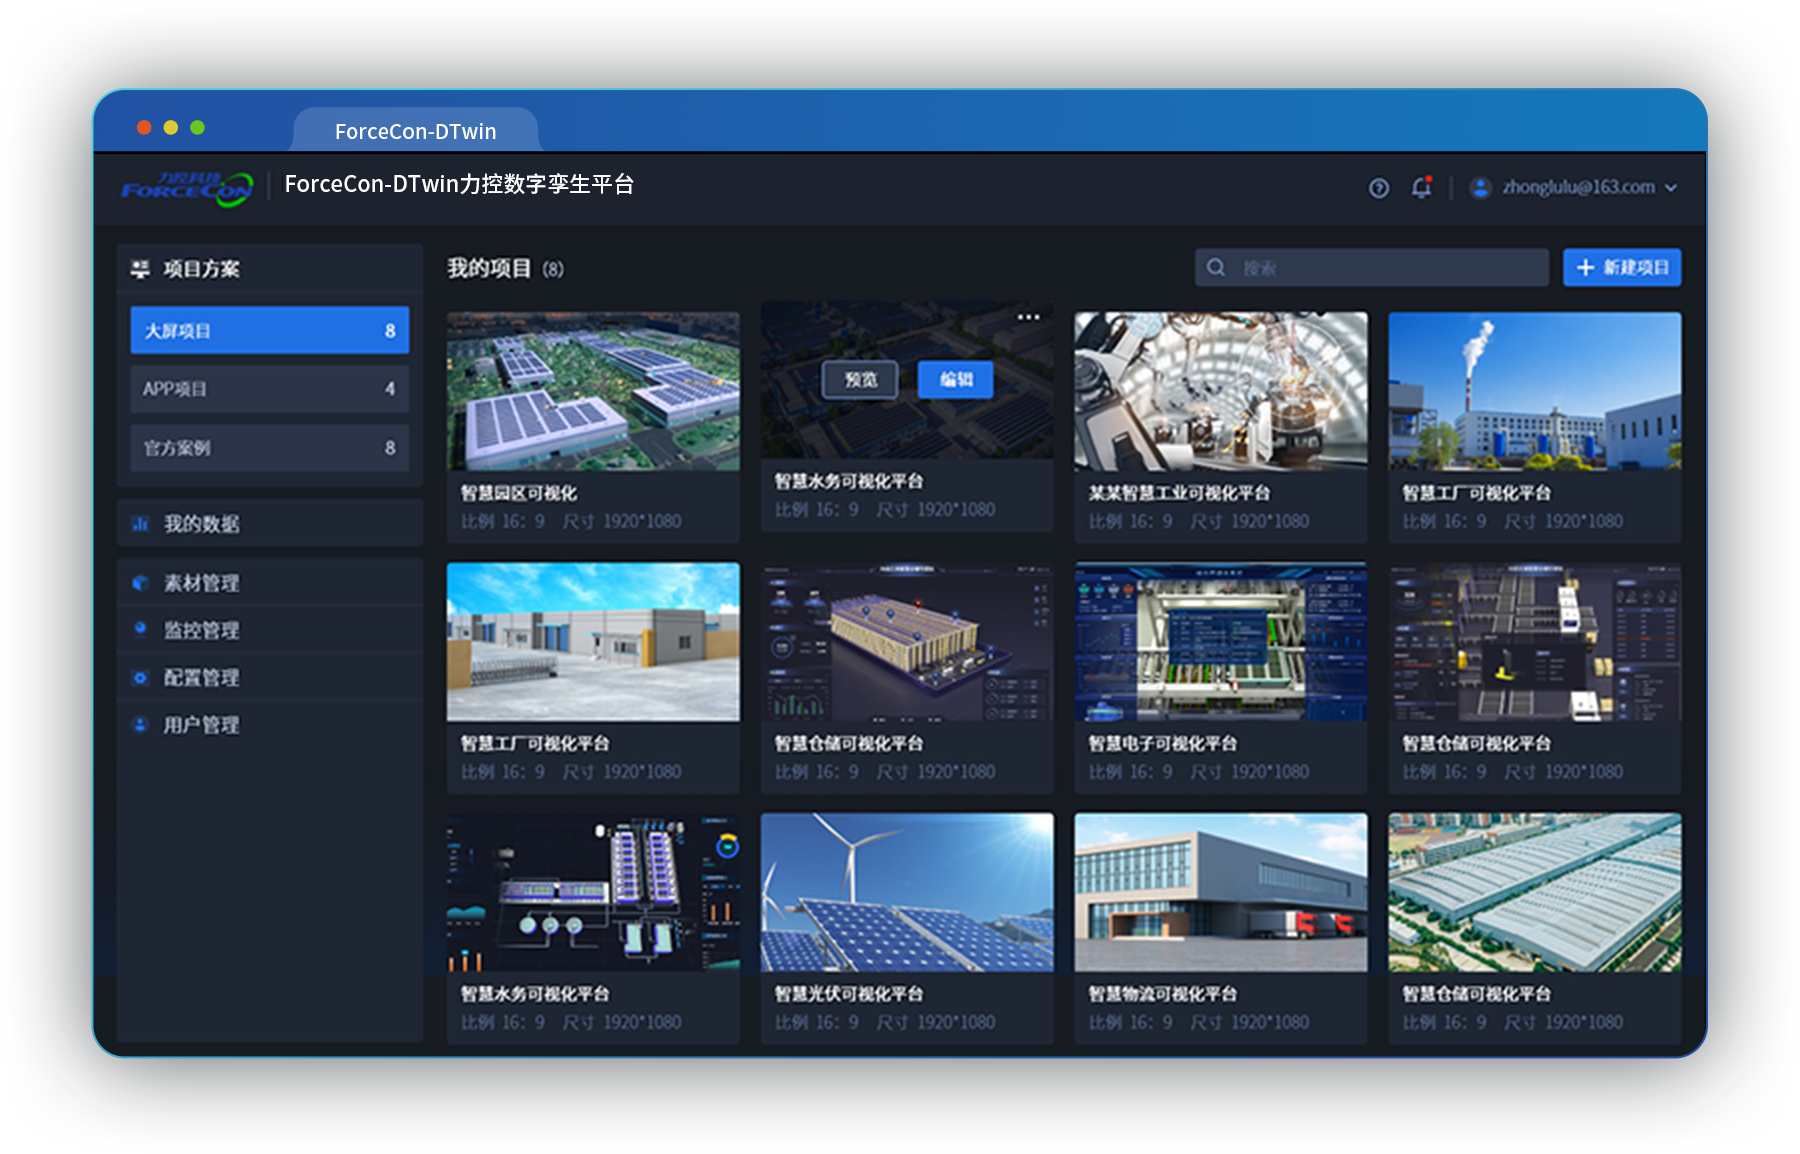Switch to the APP项目 category
1800x1154 pixels.
[x=269, y=389]
